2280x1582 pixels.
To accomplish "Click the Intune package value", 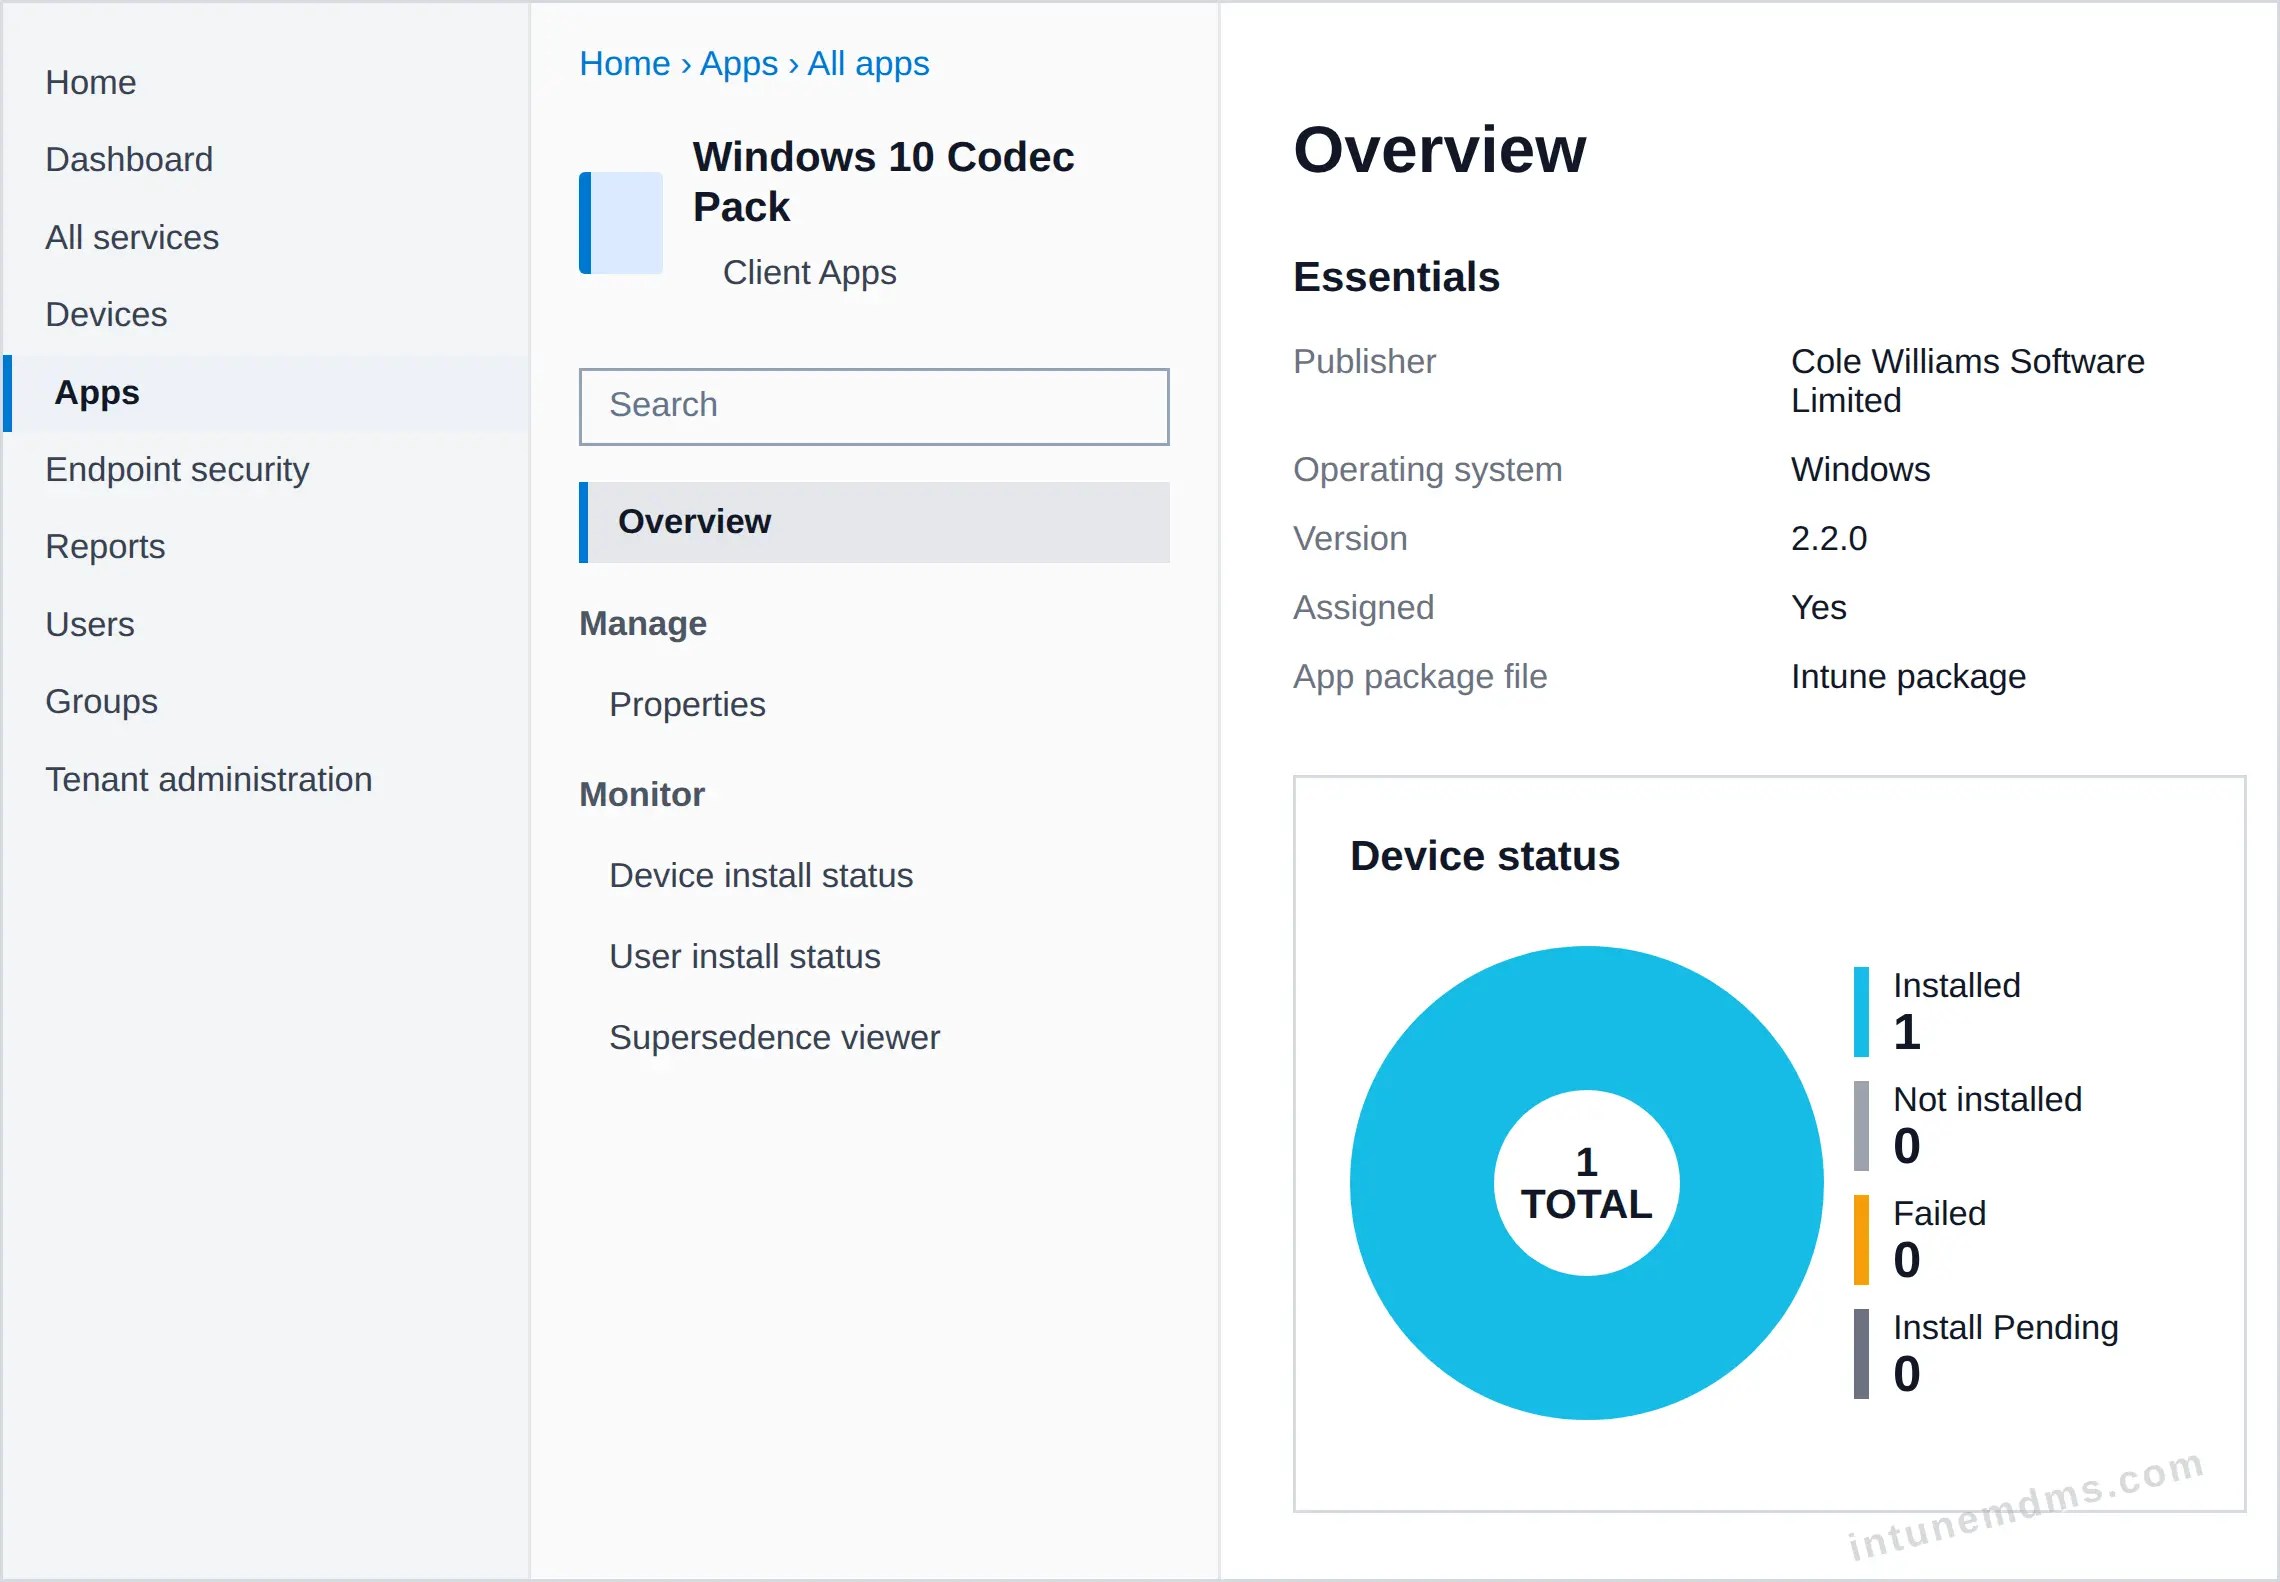I will tap(1908, 676).
